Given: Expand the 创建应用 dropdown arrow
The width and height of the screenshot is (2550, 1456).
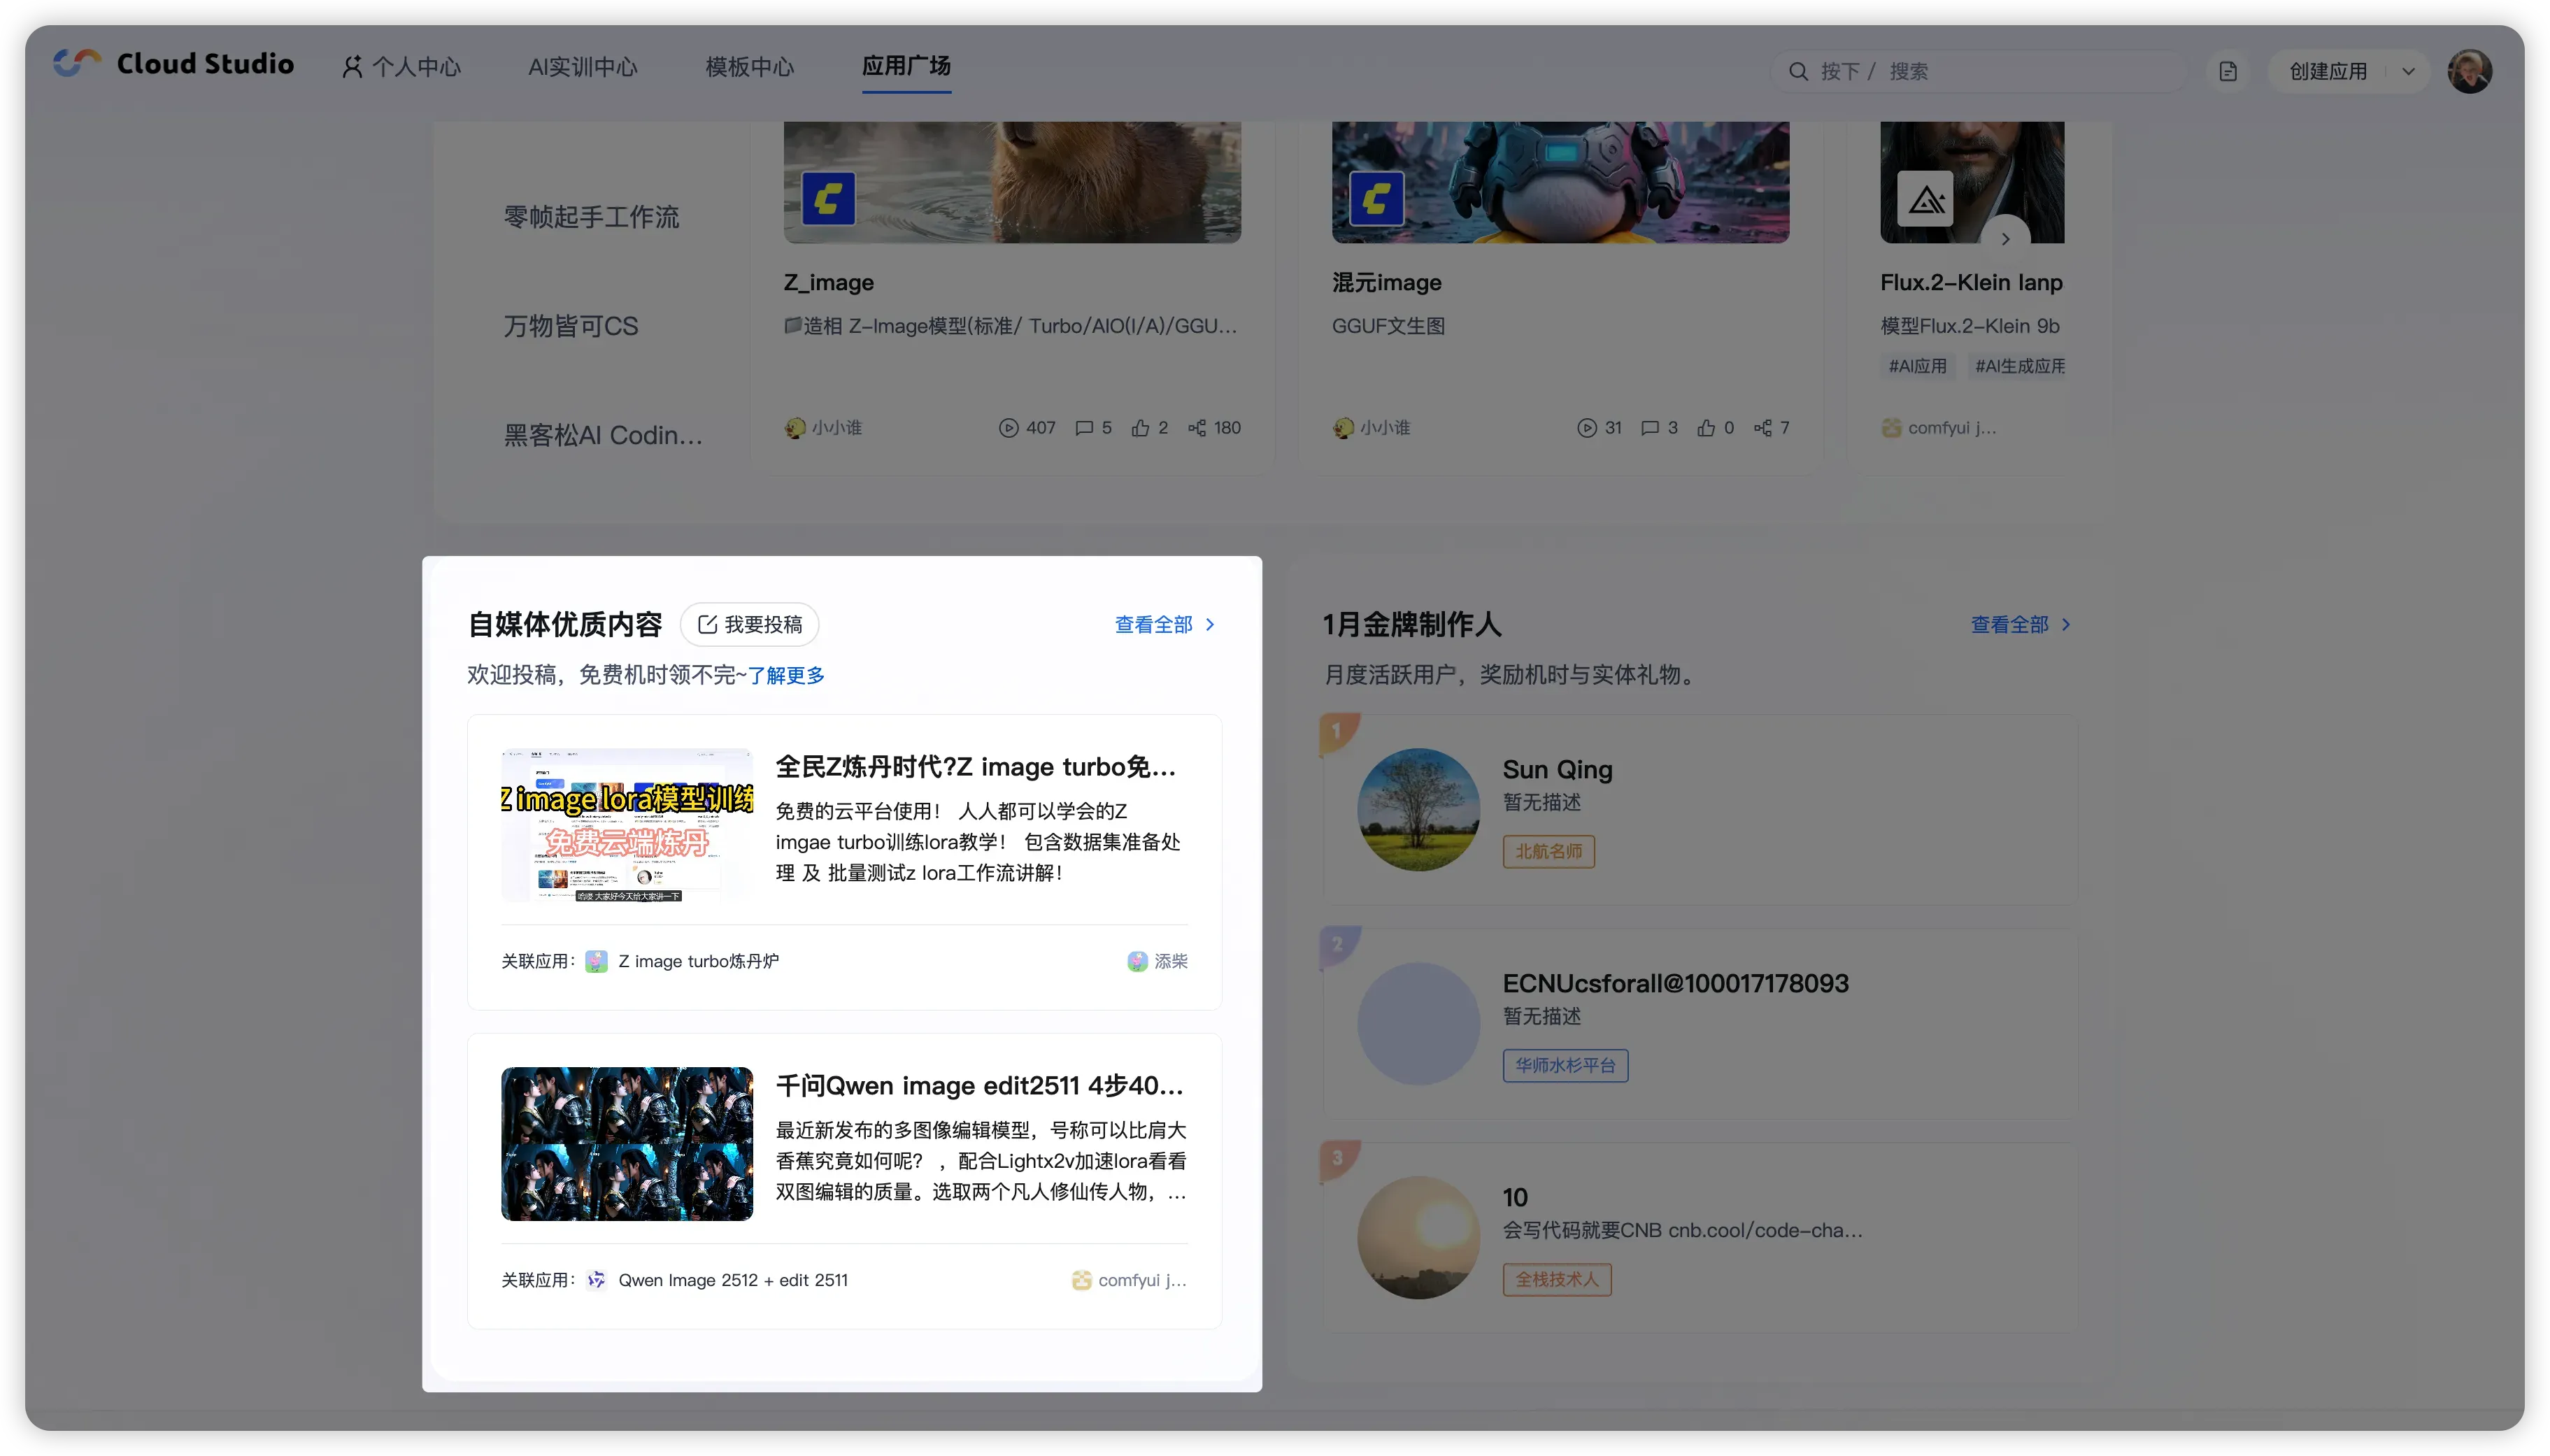Looking at the screenshot, I should (2408, 71).
